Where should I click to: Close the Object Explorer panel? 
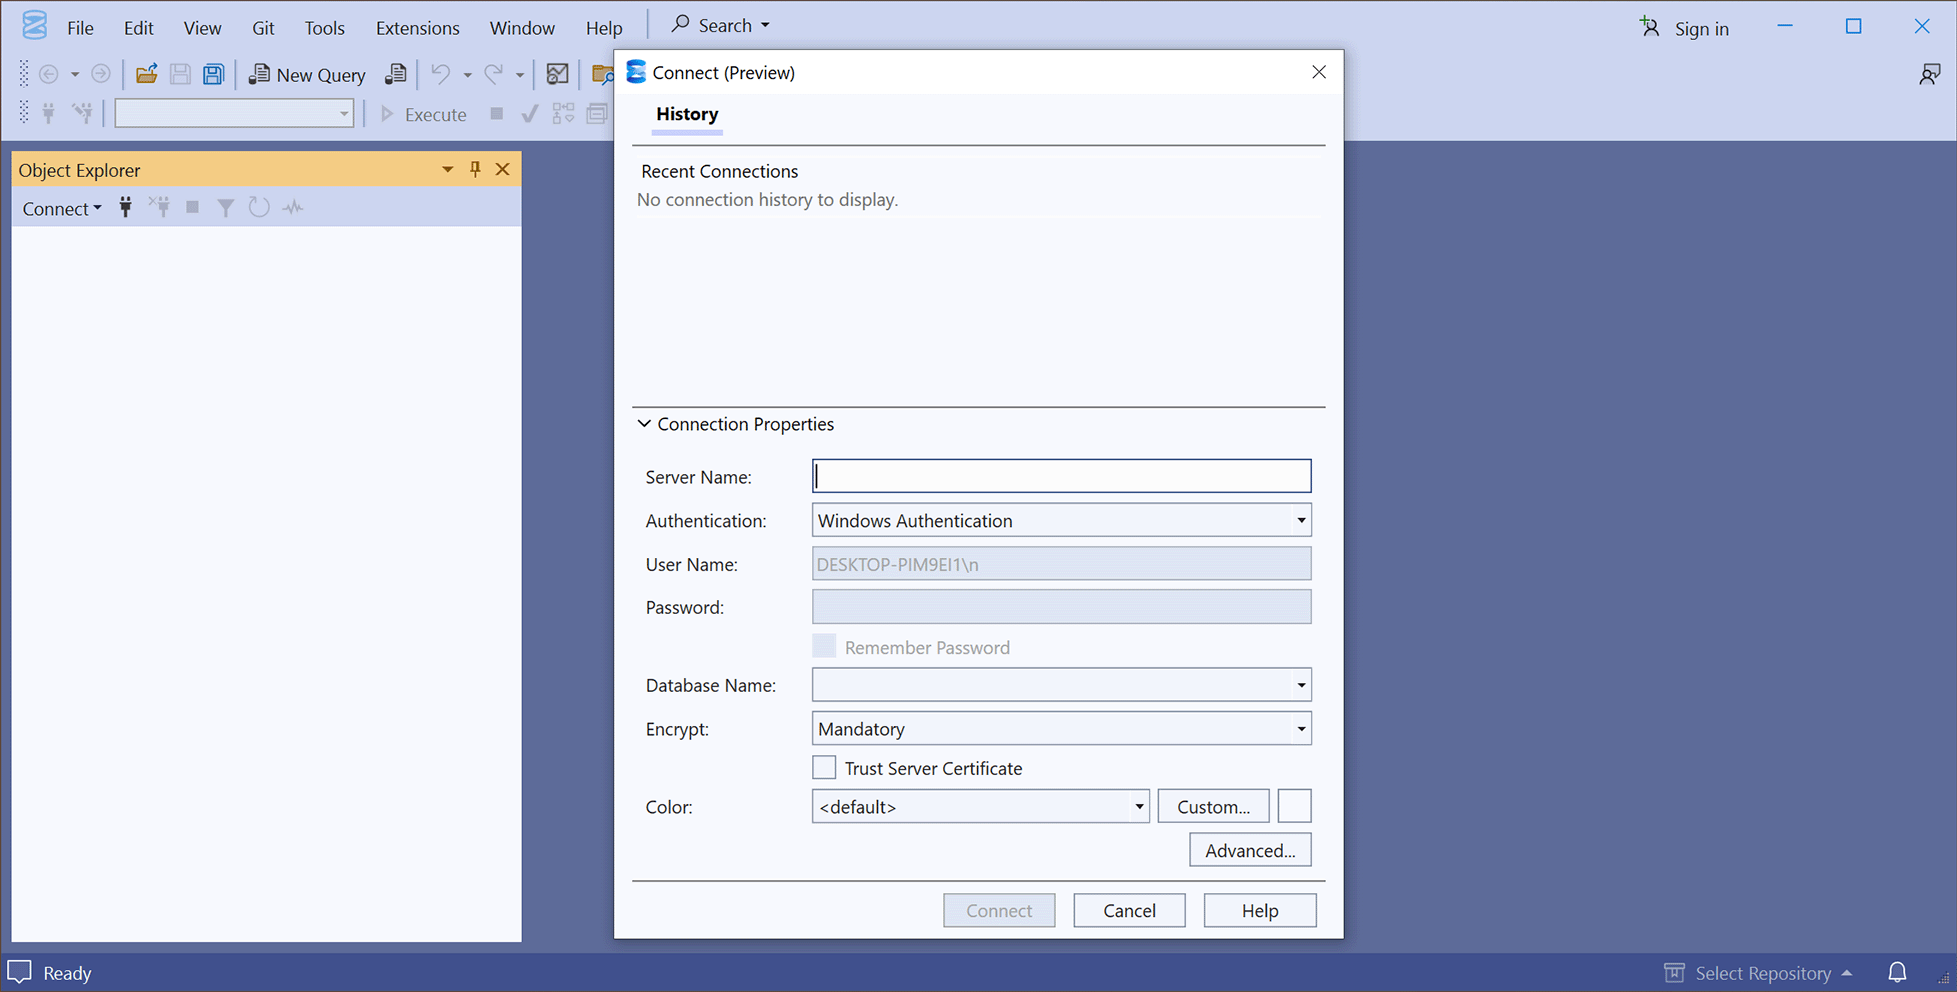(x=503, y=169)
